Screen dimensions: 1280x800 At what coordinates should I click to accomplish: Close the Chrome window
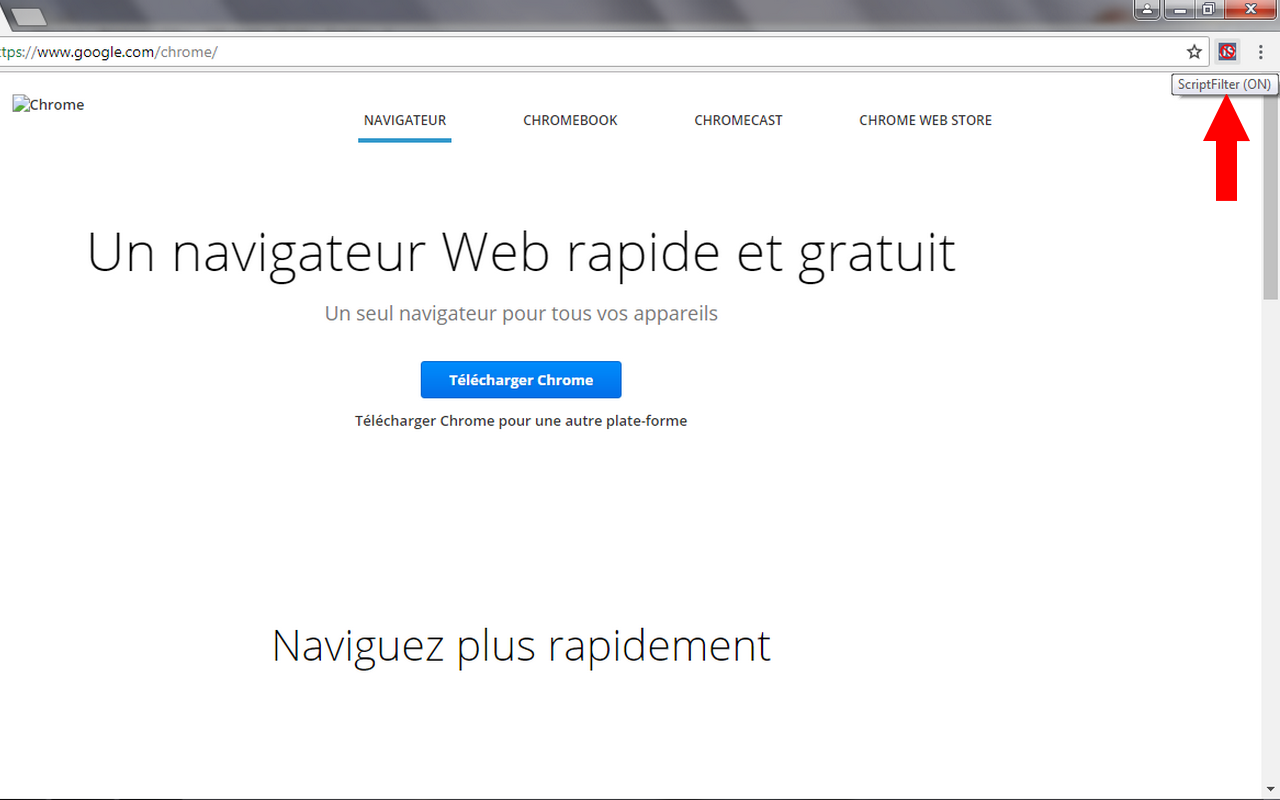pyautogui.click(x=1250, y=9)
